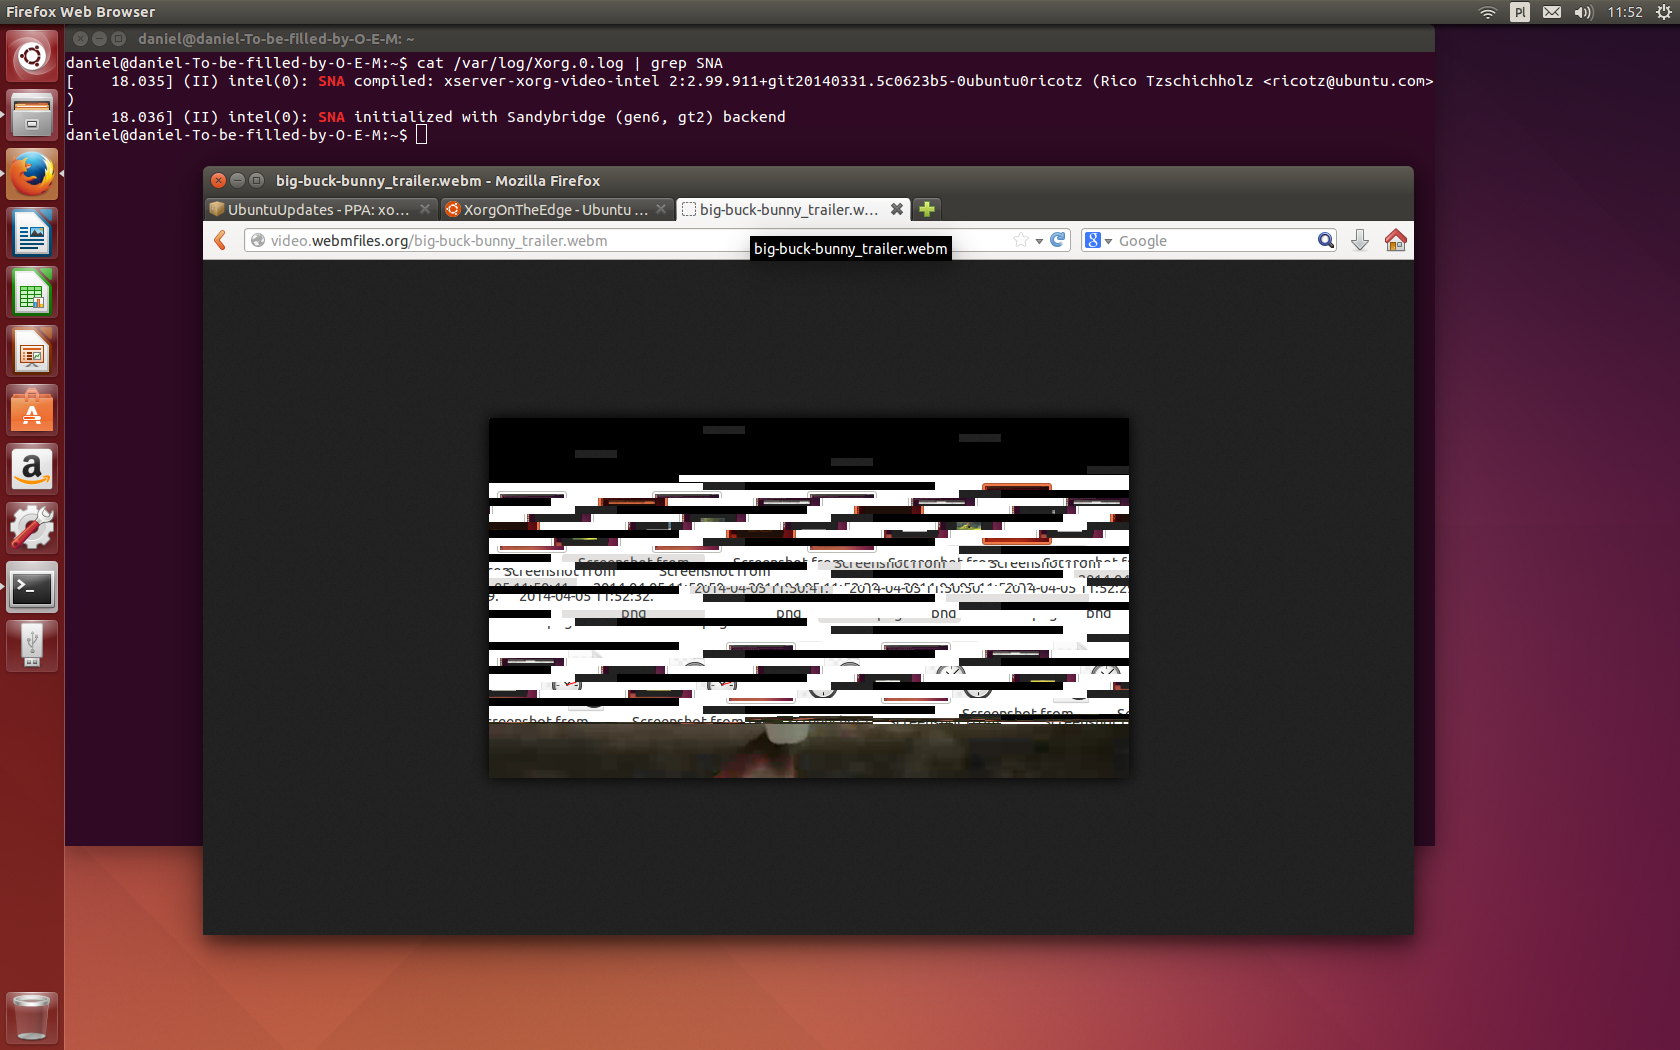Expand the Google search engine dropdown
This screenshot has height=1050, width=1680.
click(1098, 241)
